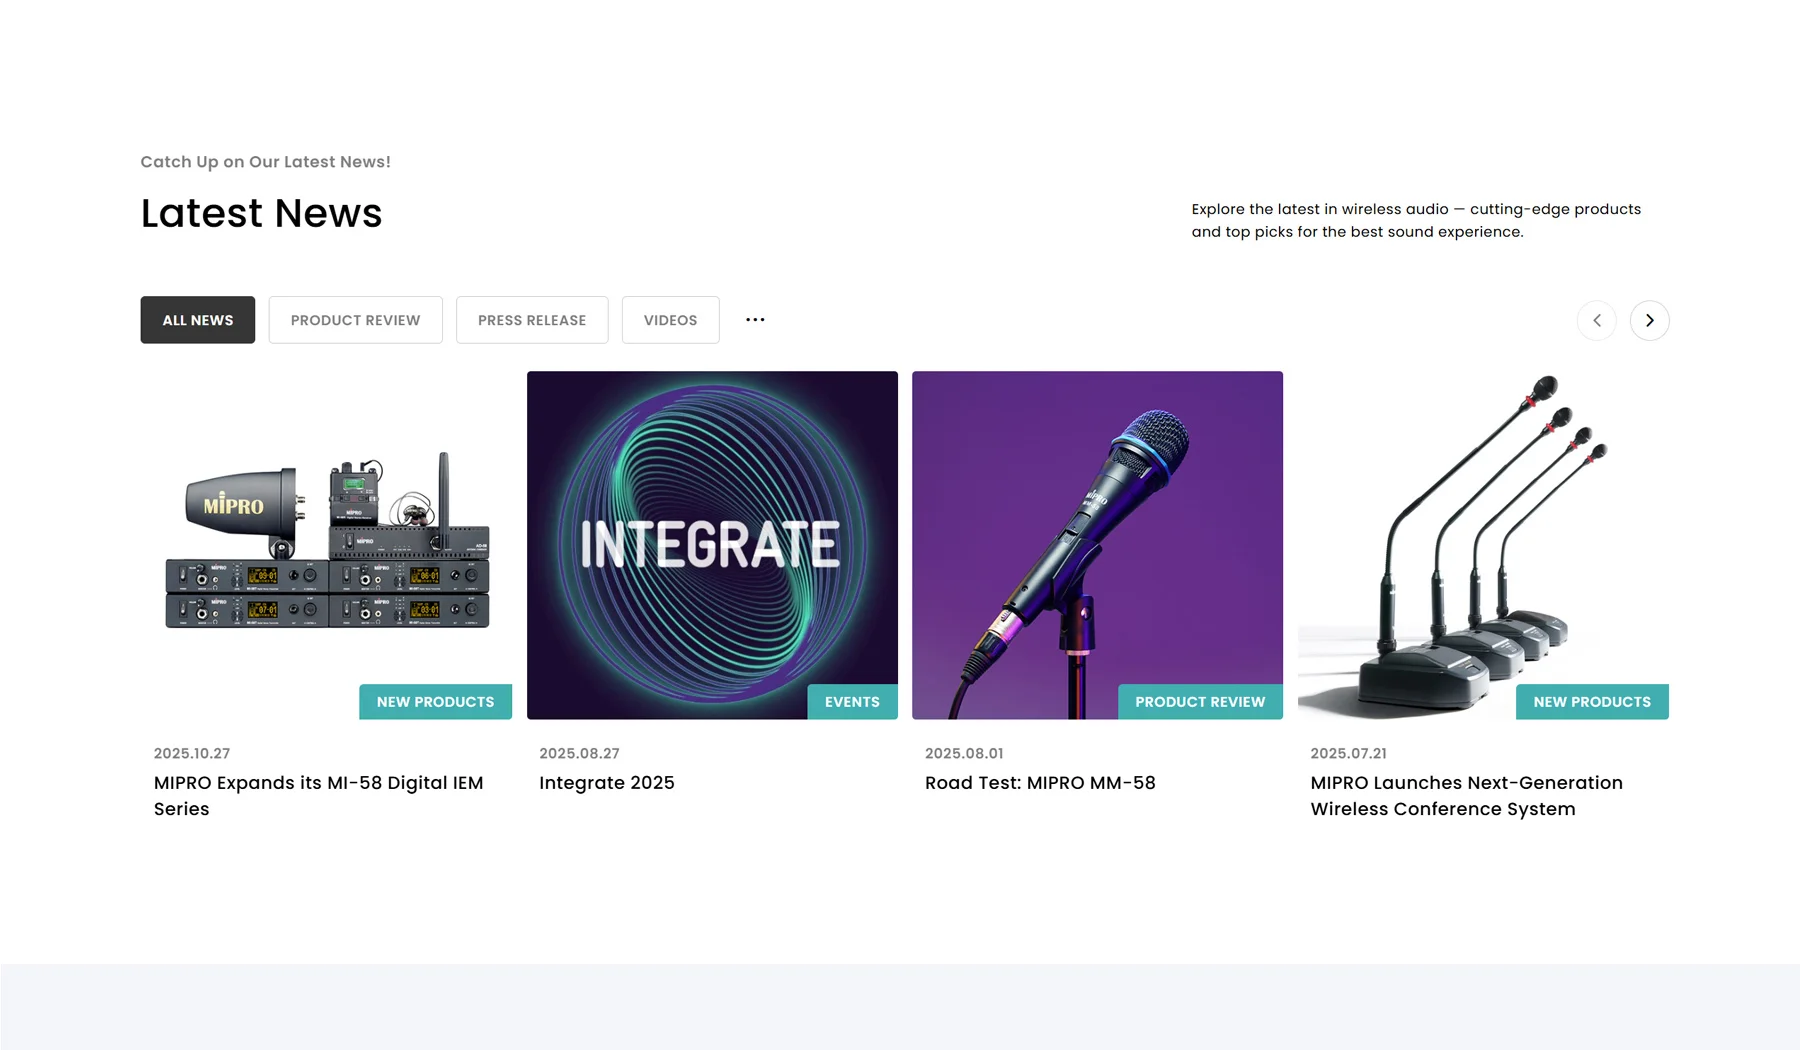
Task: Open the conference microphones thumbnail
Action: coord(1482,530)
